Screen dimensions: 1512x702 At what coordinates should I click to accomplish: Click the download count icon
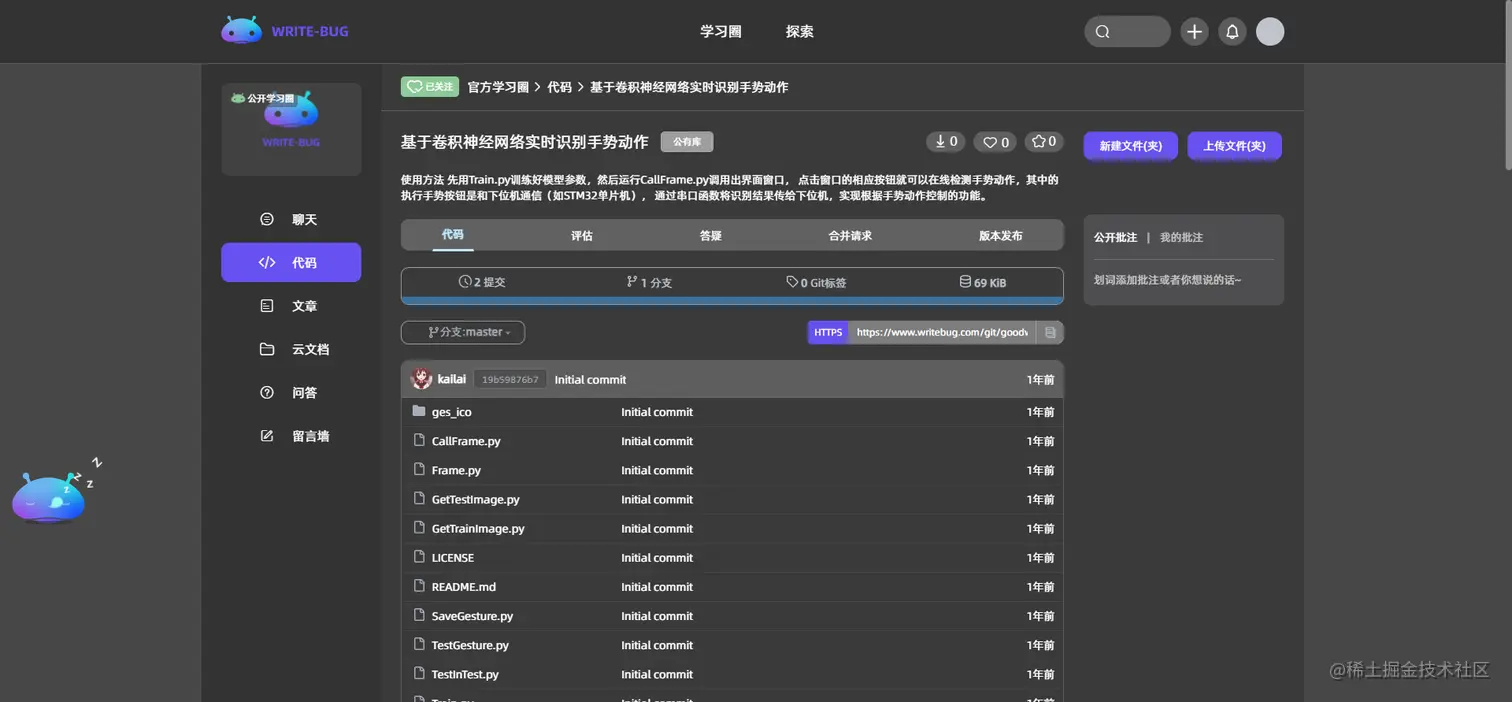point(945,142)
